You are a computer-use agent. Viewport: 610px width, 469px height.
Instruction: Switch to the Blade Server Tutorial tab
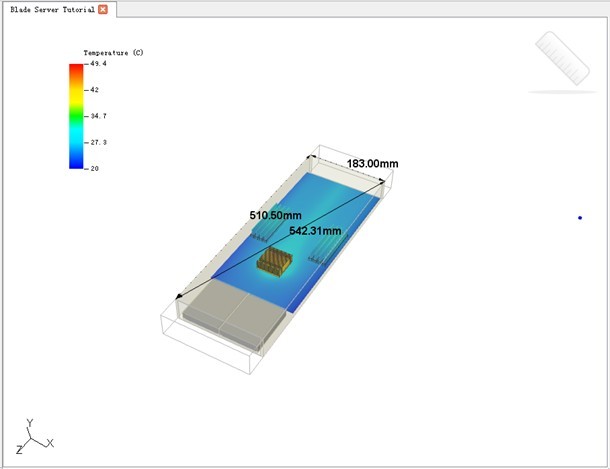pyautogui.click(x=50, y=9)
